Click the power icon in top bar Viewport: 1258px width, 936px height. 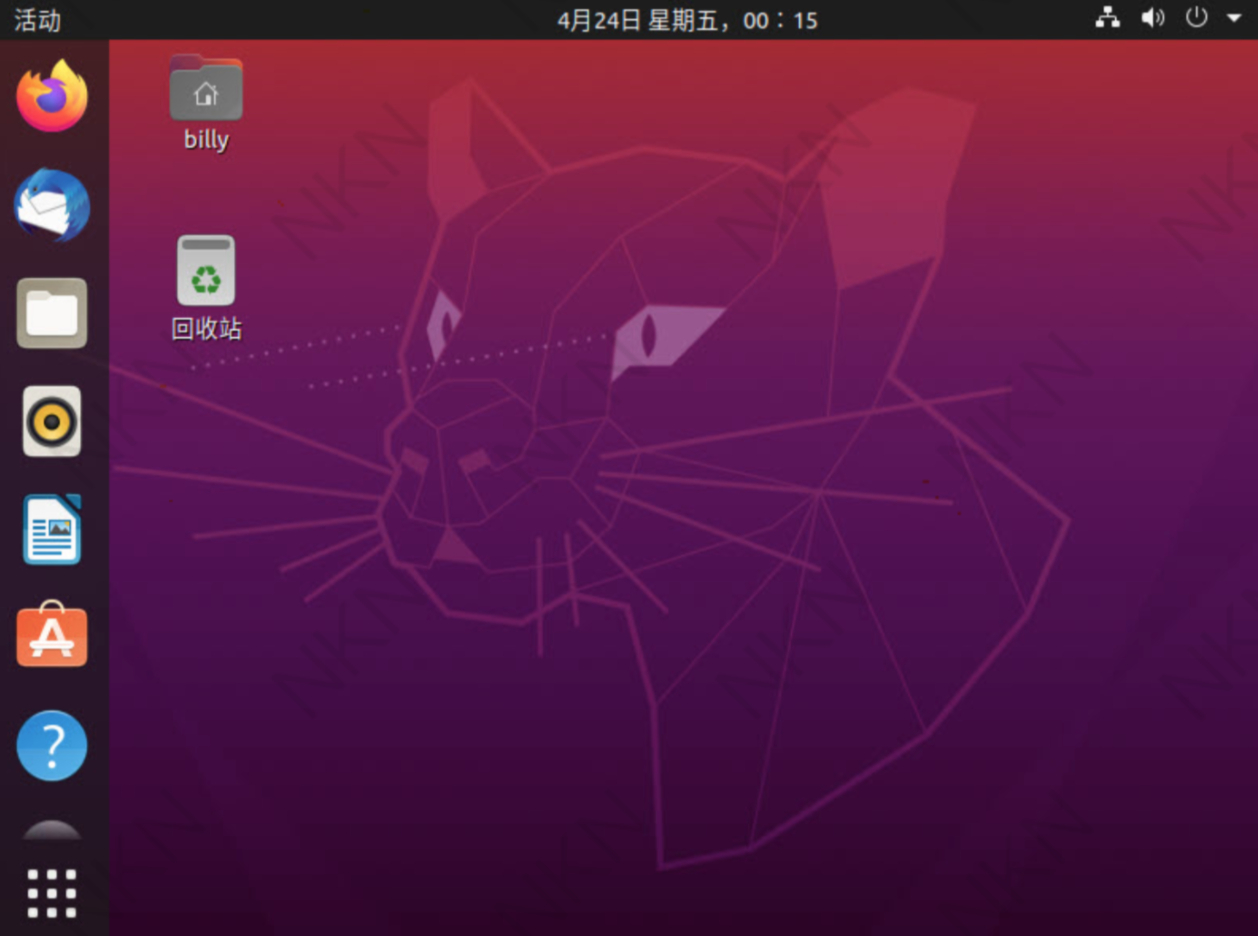point(1197,18)
